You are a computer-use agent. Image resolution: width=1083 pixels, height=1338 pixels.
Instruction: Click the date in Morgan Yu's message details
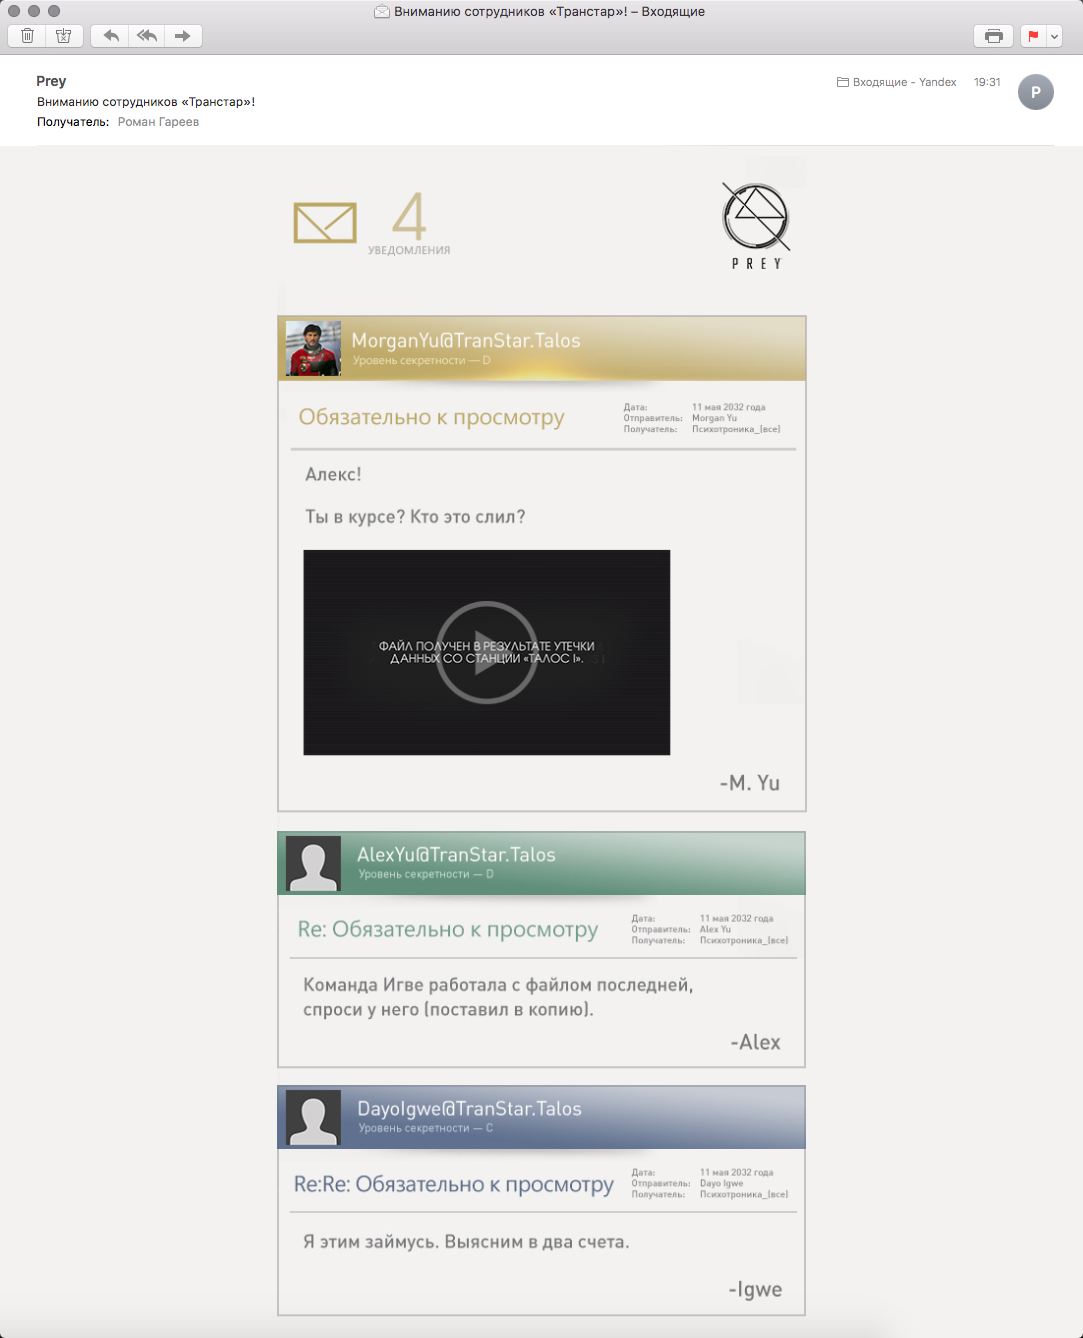pos(729,407)
